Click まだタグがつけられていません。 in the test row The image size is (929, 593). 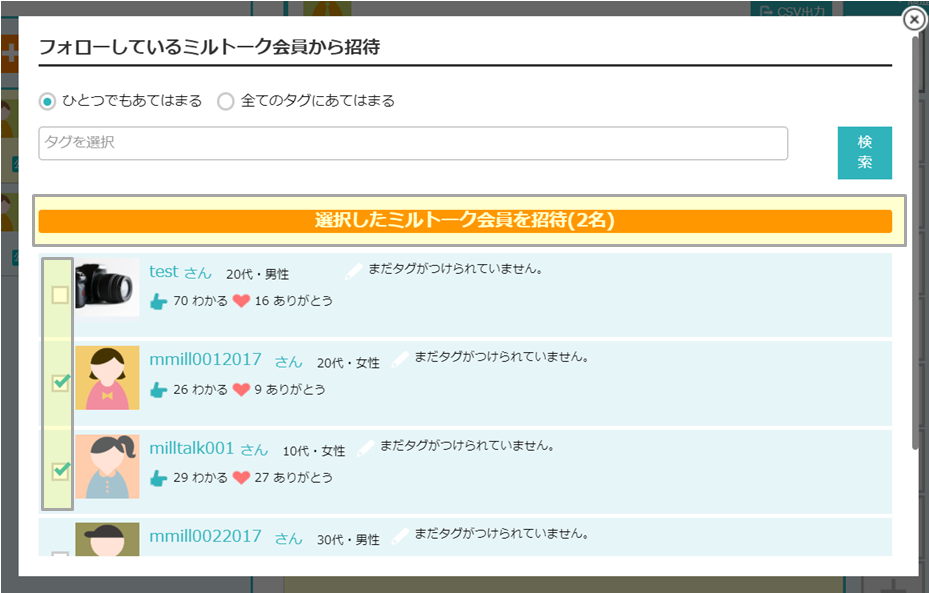coord(456,269)
